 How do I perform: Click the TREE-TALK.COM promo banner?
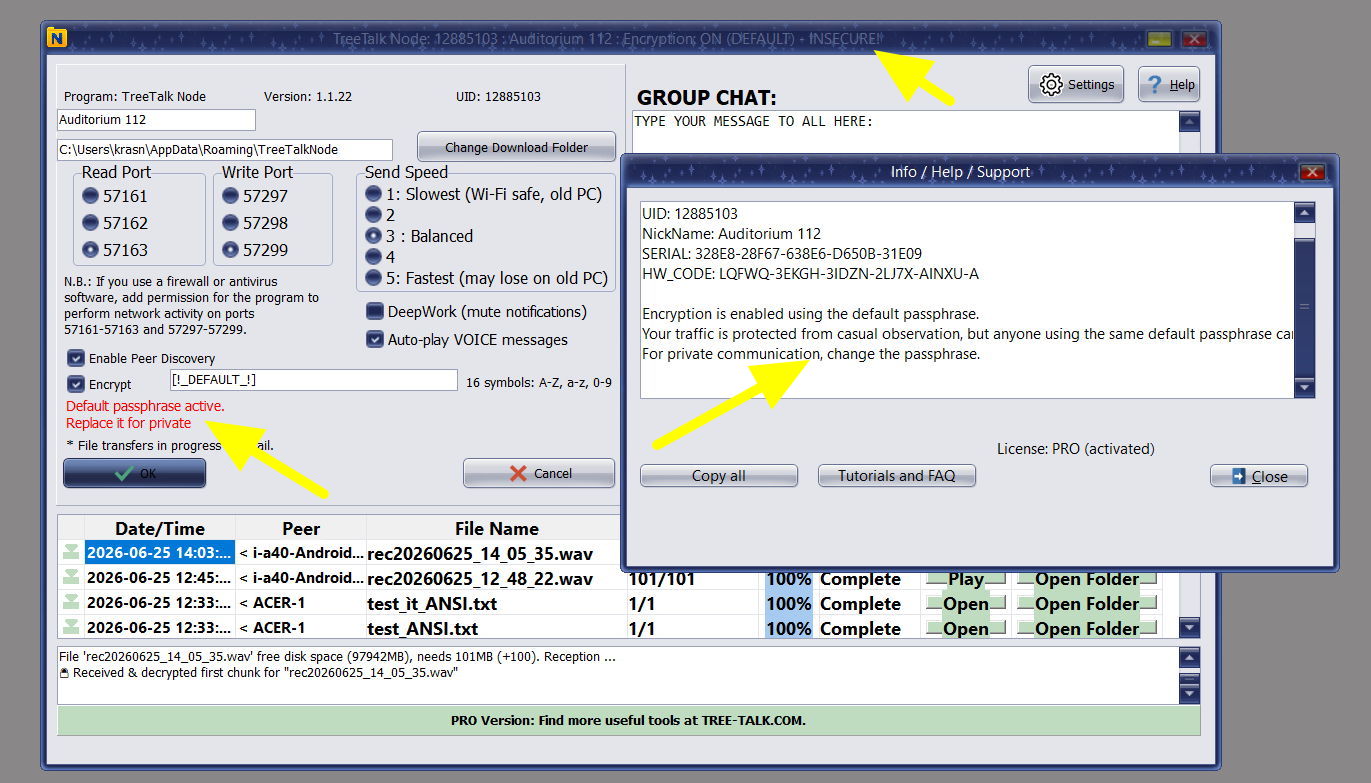[x=628, y=720]
